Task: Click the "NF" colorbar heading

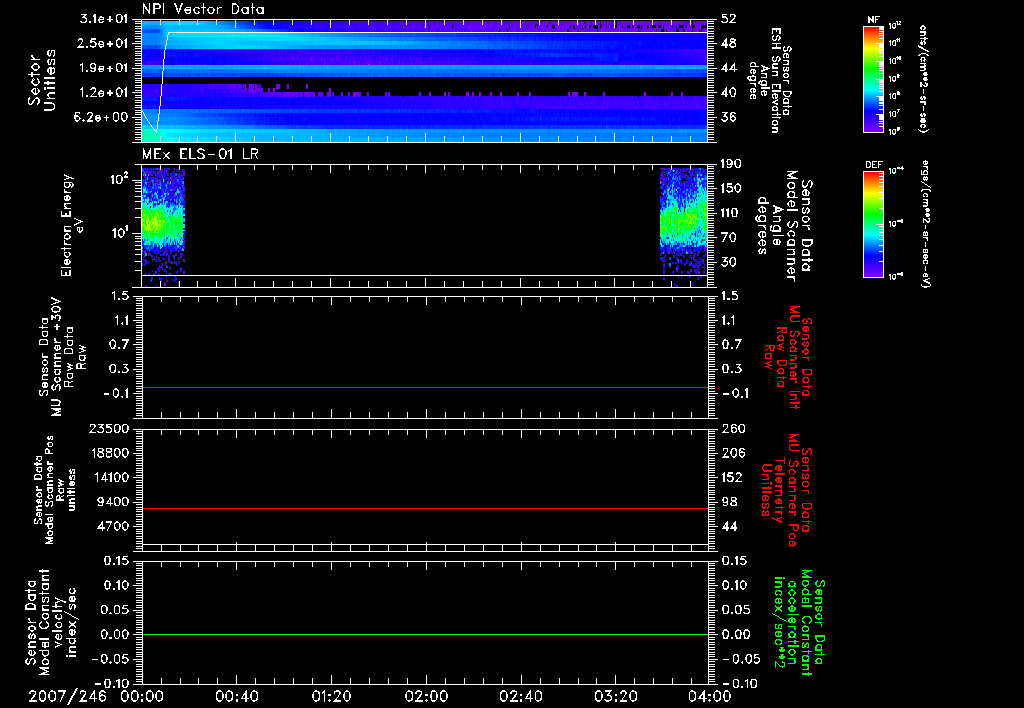Action: 873,20
